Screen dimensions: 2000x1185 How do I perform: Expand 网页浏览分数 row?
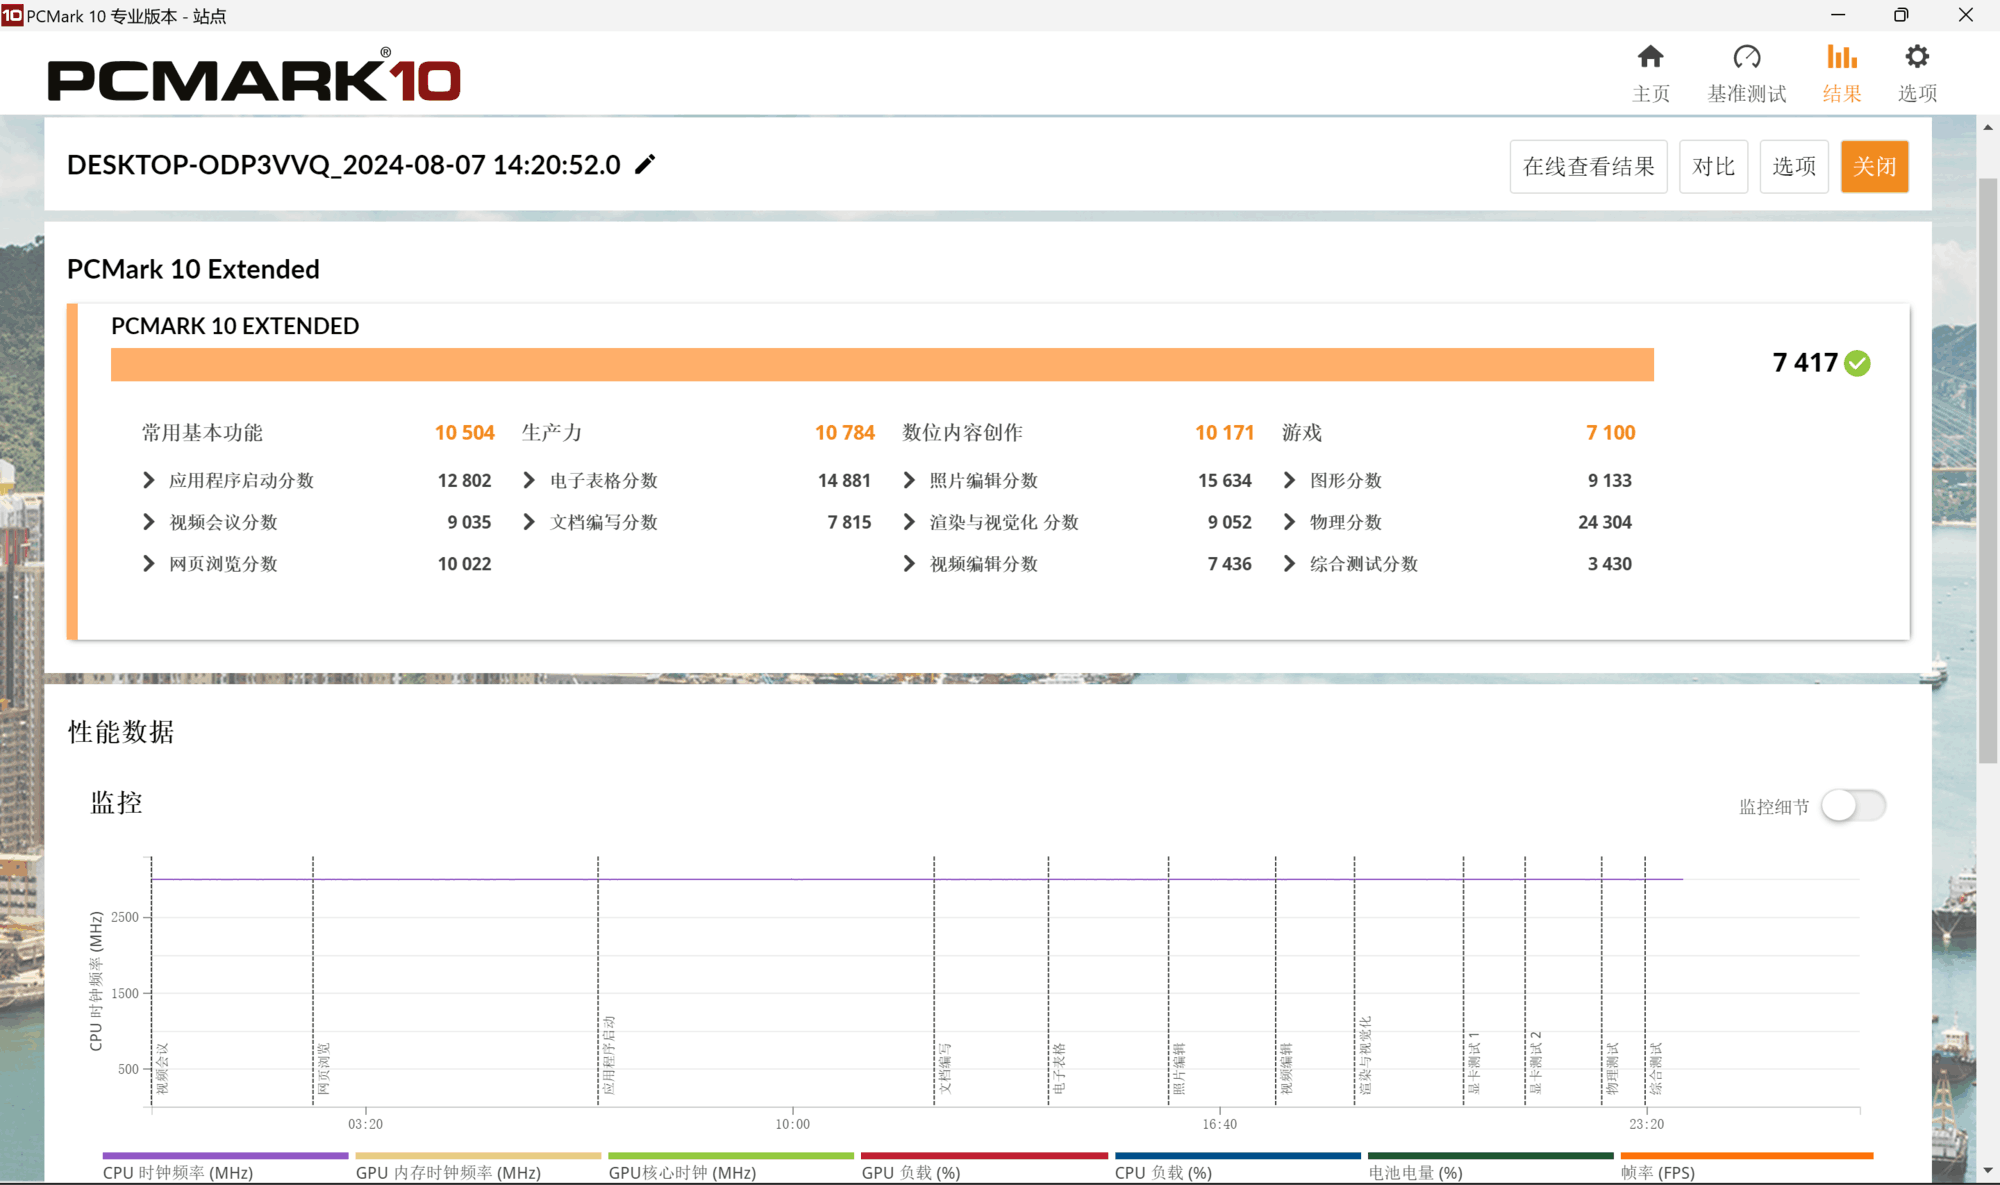149,564
